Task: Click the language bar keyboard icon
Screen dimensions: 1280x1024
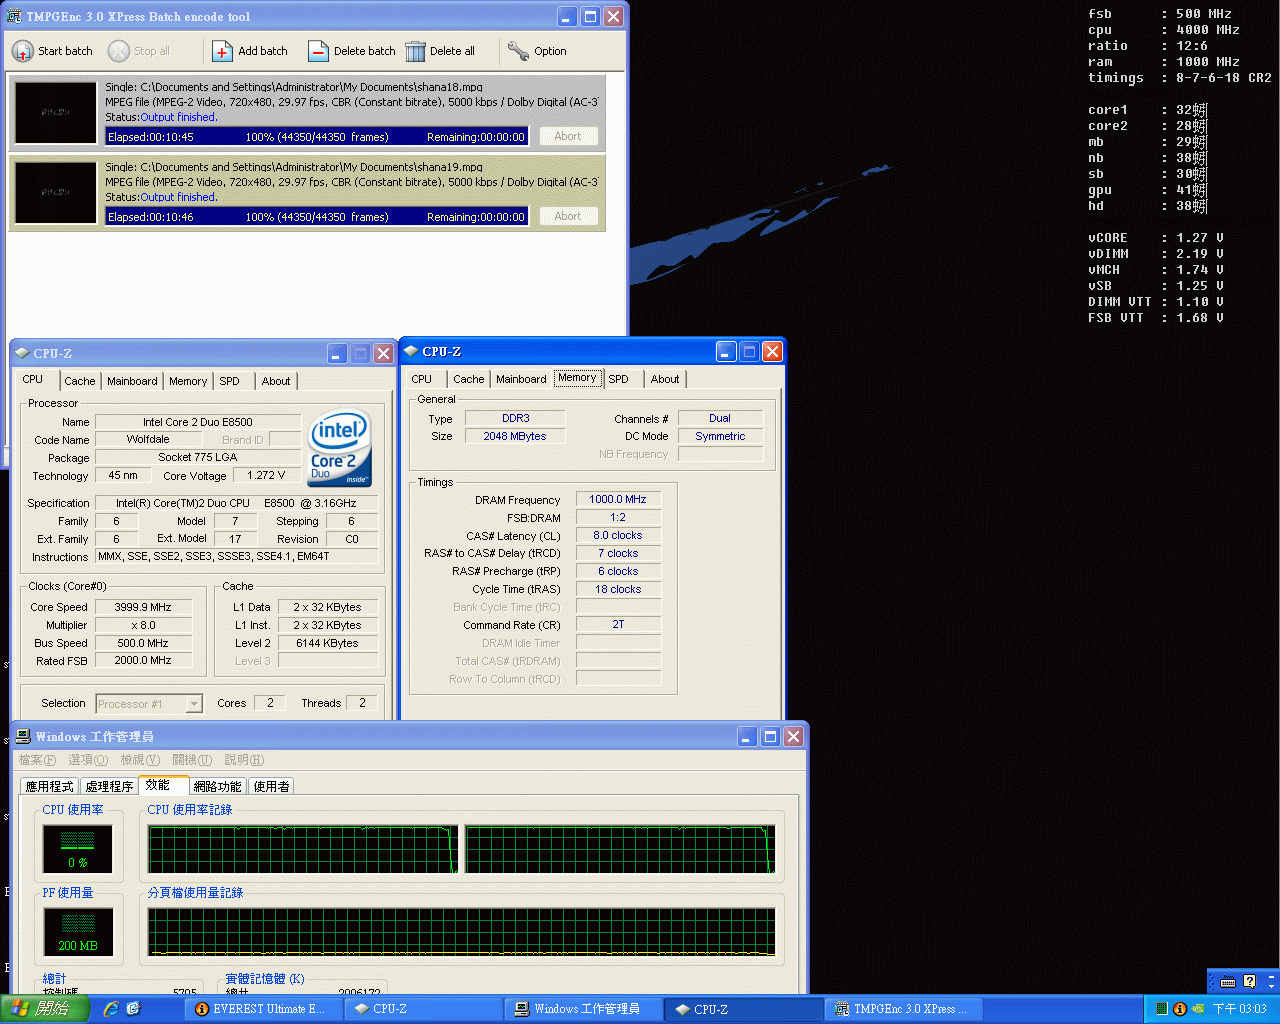Action: tap(1228, 981)
